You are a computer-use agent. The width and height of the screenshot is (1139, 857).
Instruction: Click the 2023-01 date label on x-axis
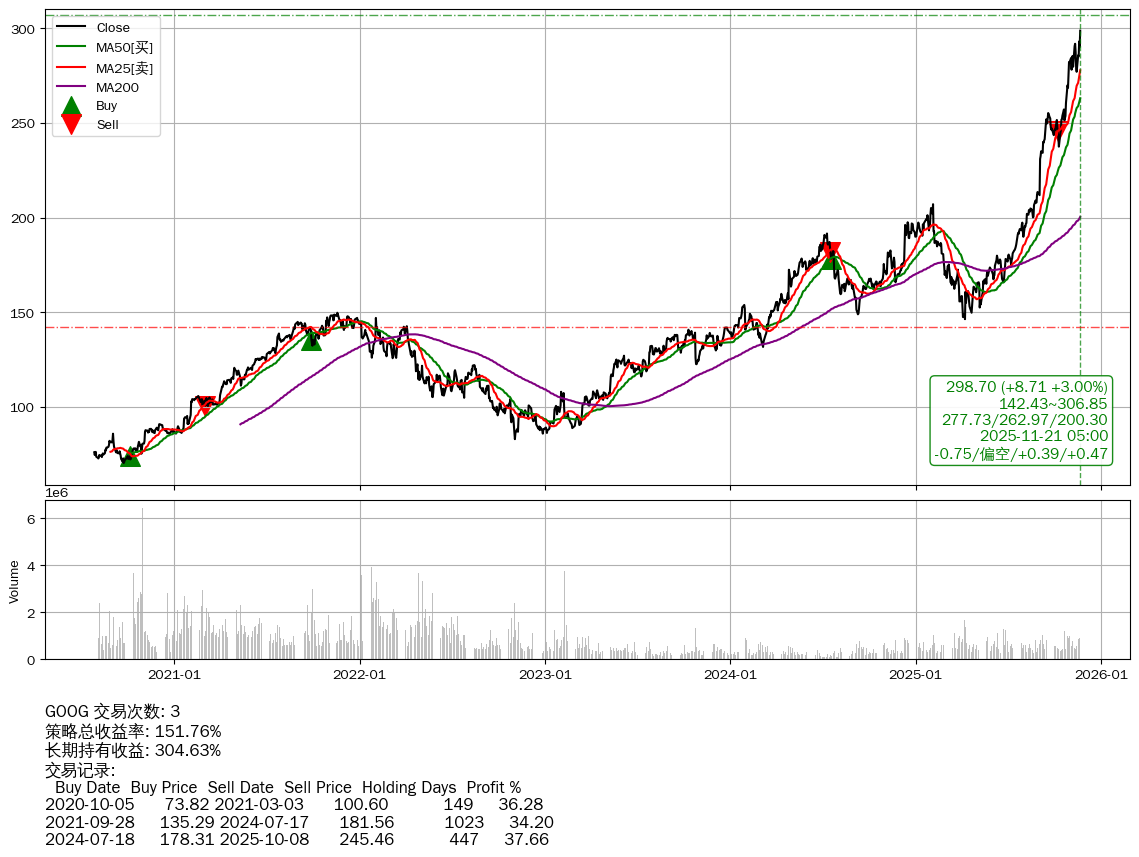click(545, 675)
